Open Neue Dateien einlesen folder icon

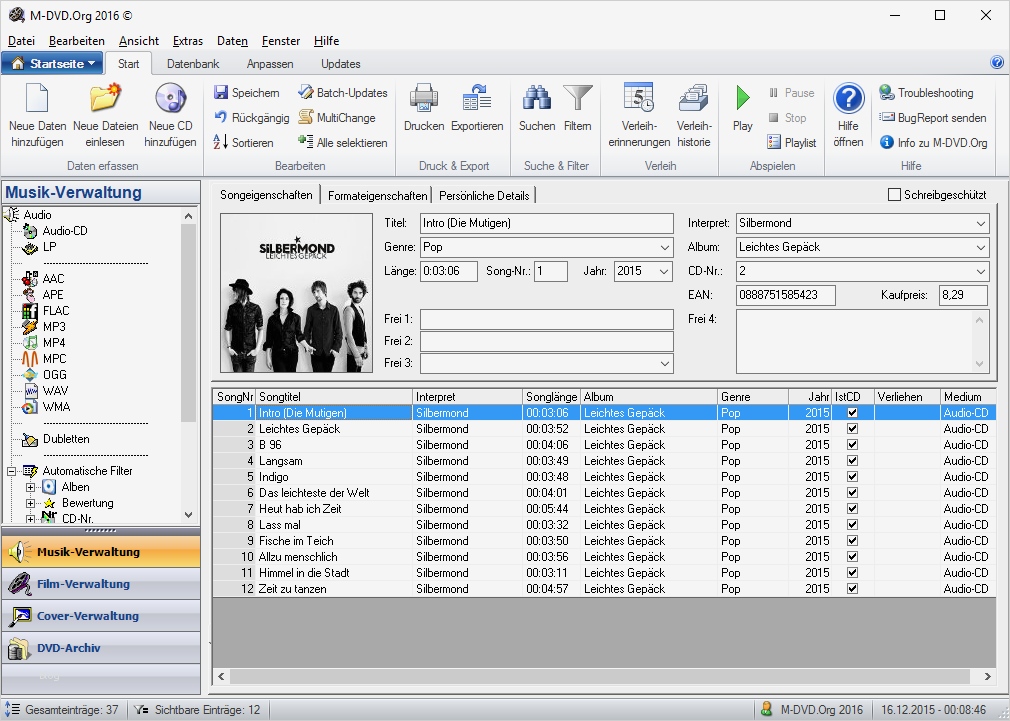pos(105,99)
